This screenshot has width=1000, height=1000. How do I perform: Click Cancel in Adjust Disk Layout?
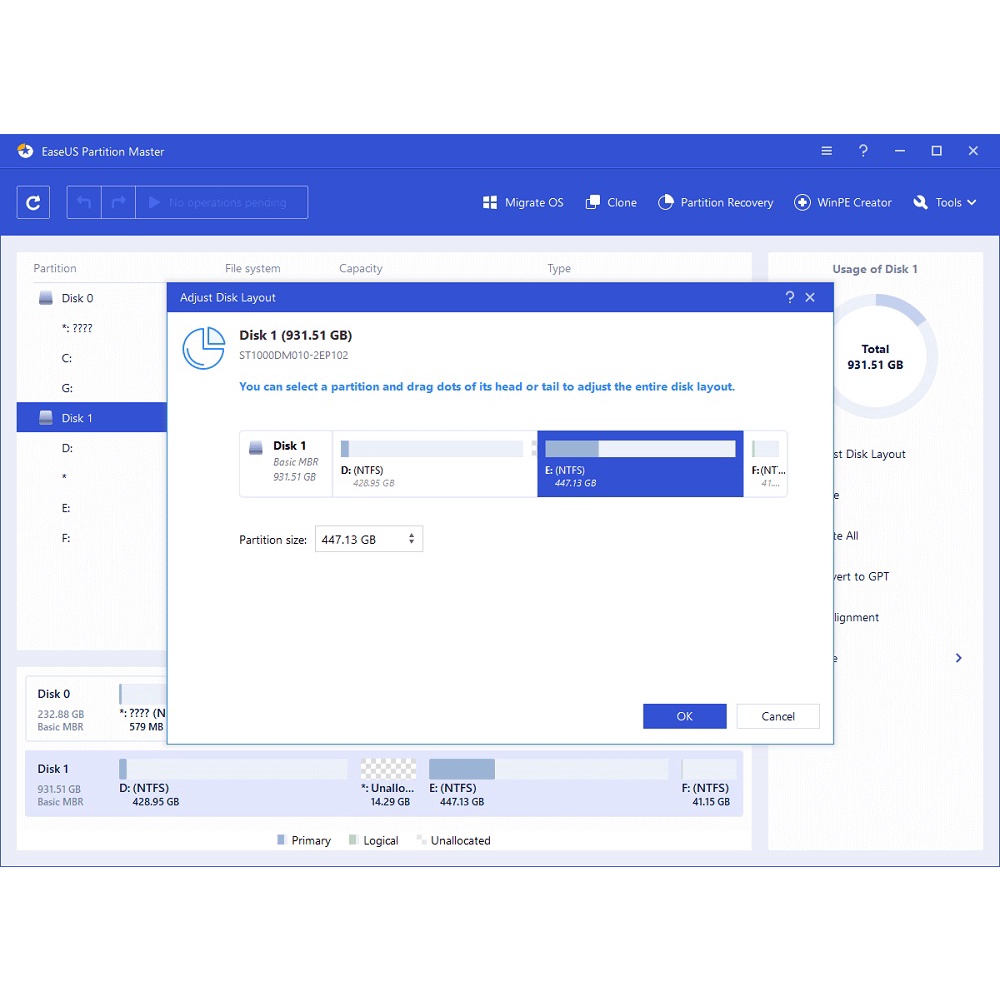pos(778,716)
